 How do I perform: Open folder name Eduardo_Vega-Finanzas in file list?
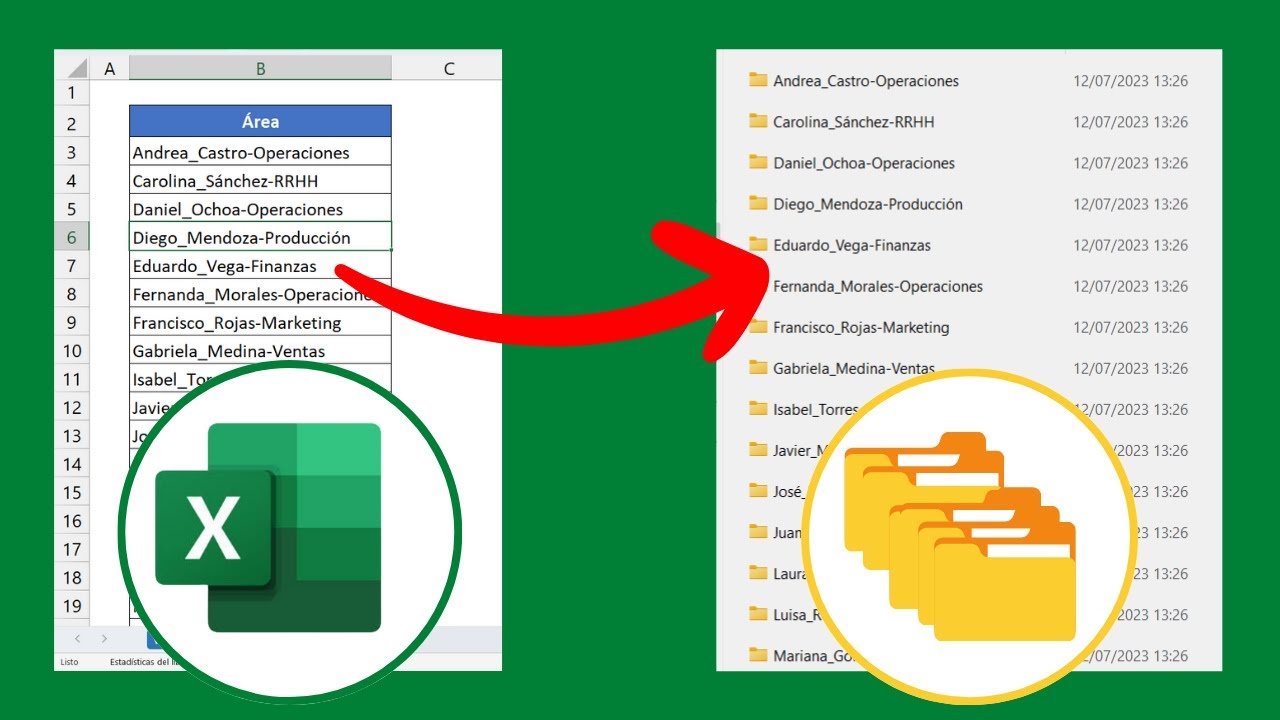tap(852, 245)
